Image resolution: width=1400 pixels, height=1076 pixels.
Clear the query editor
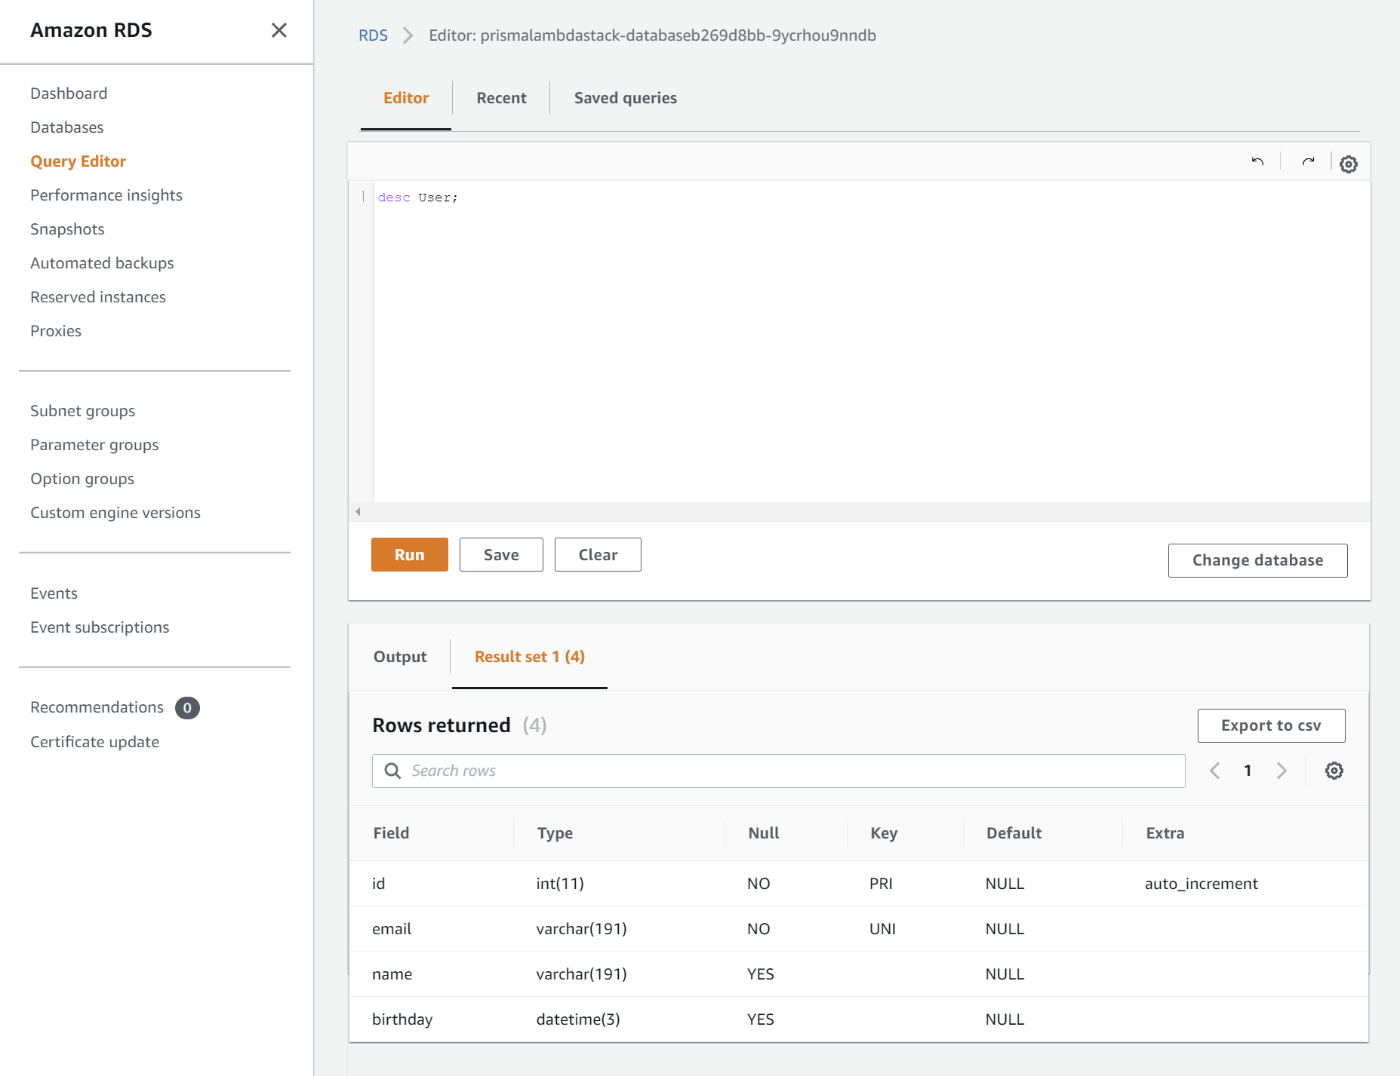(x=598, y=555)
